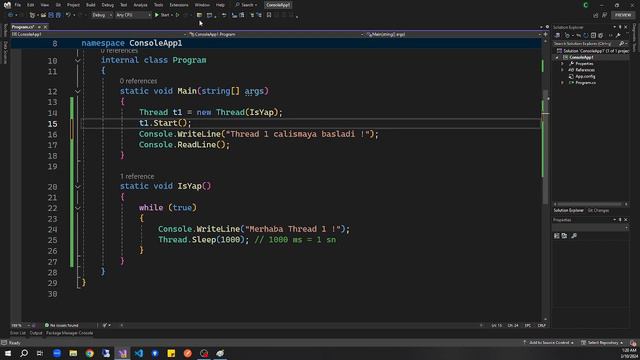The height and width of the screenshot is (360, 640).
Task: Click '1 reference' above IsYap method
Action: pyautogui.click(x=137, y=176)
